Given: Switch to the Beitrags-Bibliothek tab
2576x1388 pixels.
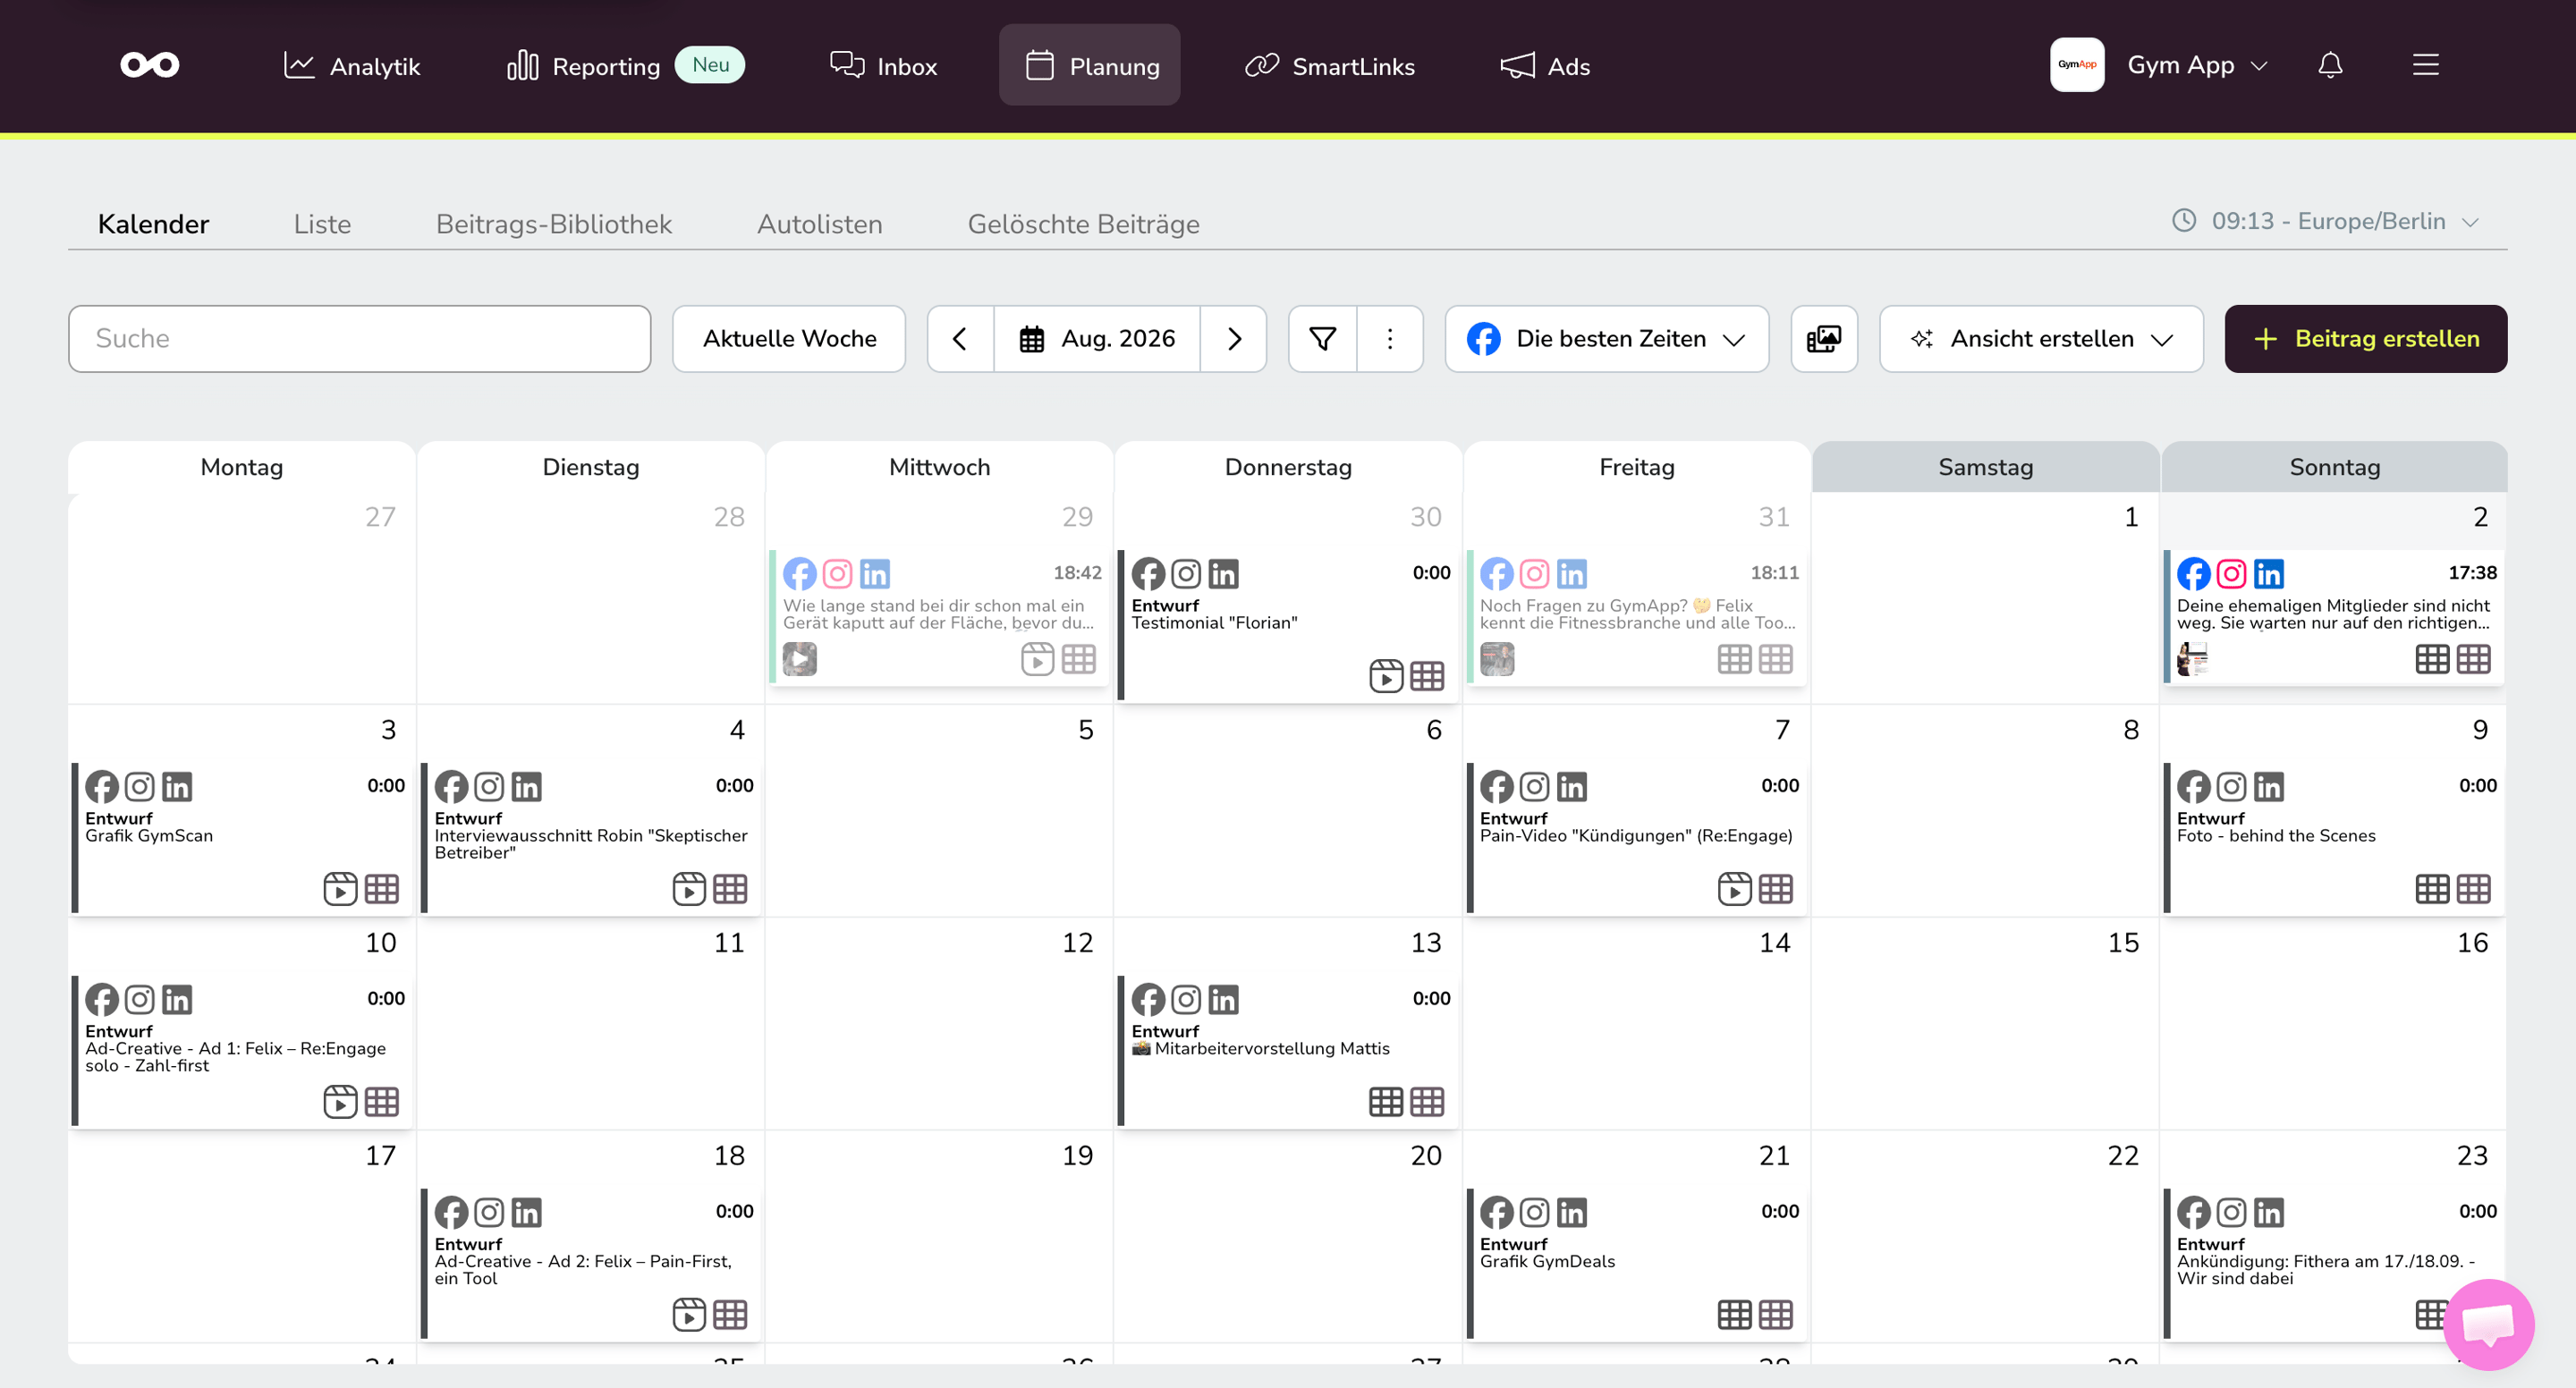Looking at the screenshot, I should [x=554, y=224].
